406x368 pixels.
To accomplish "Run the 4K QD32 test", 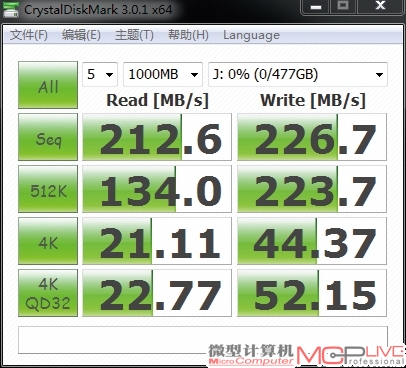I will point(48,293).
